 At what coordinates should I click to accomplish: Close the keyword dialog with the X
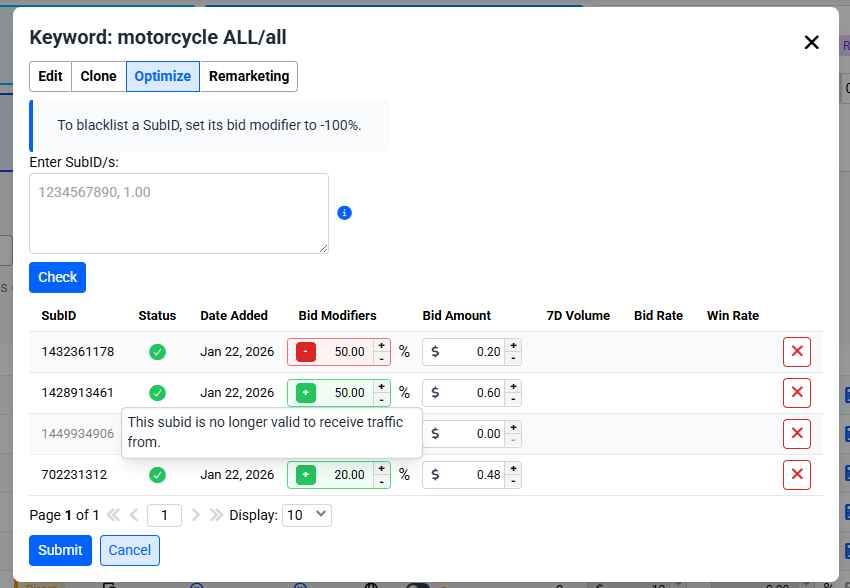811,42
